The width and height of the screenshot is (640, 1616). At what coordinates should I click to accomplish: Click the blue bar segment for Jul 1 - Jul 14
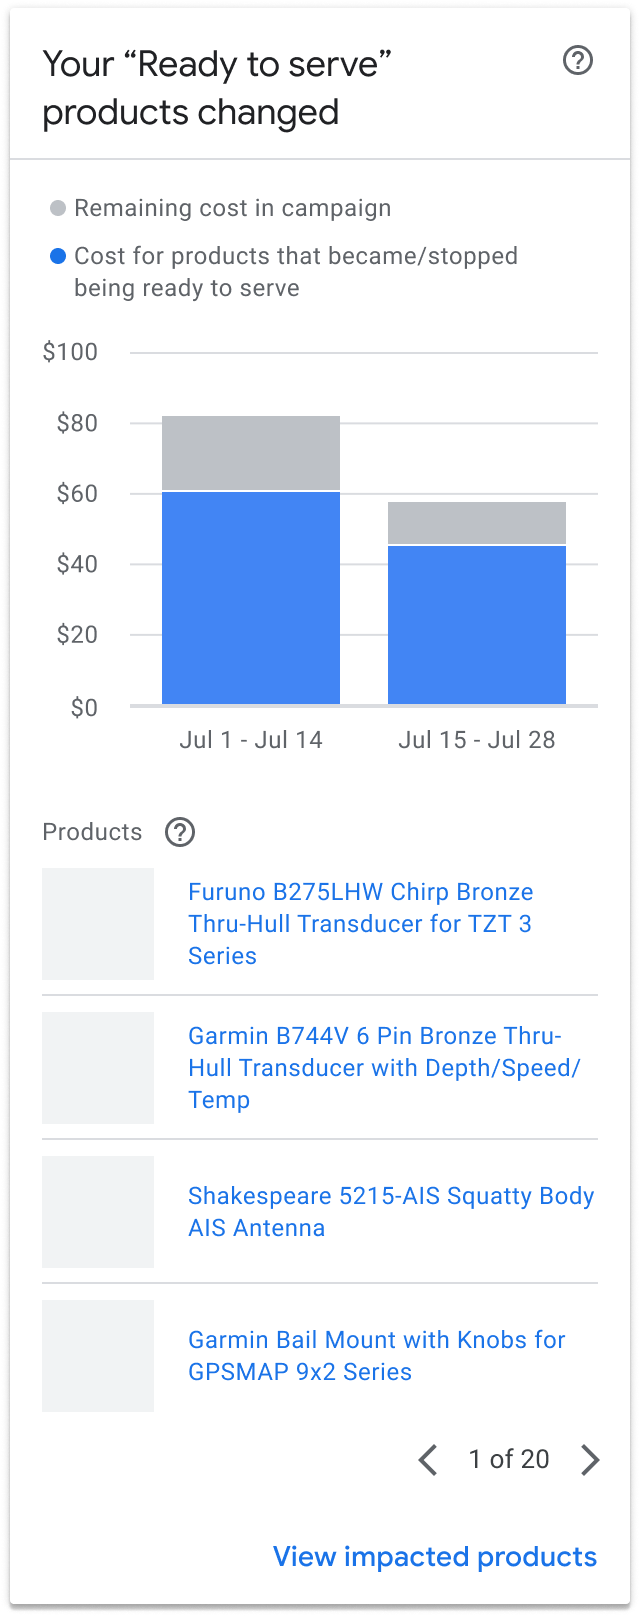tap(251, 598)
